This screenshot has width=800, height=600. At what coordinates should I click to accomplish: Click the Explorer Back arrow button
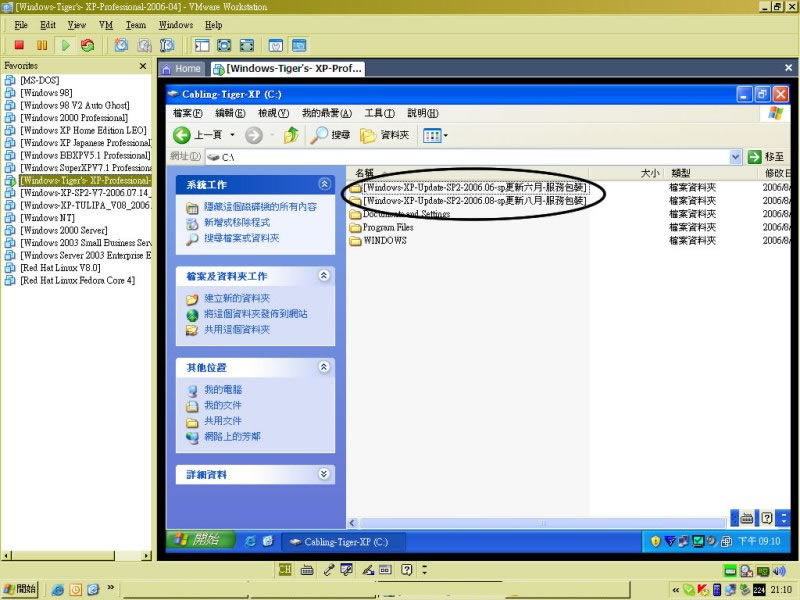pyautogui.click(x=182, y=135)
